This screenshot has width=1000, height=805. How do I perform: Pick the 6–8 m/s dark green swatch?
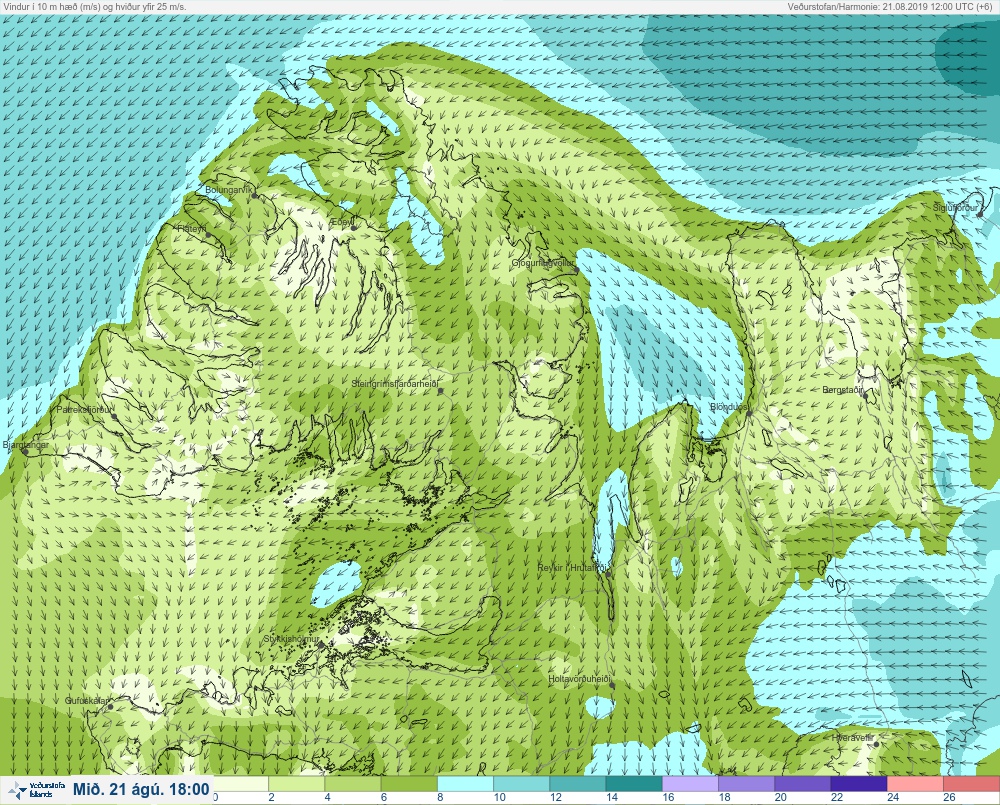click(x=409, y=783)
